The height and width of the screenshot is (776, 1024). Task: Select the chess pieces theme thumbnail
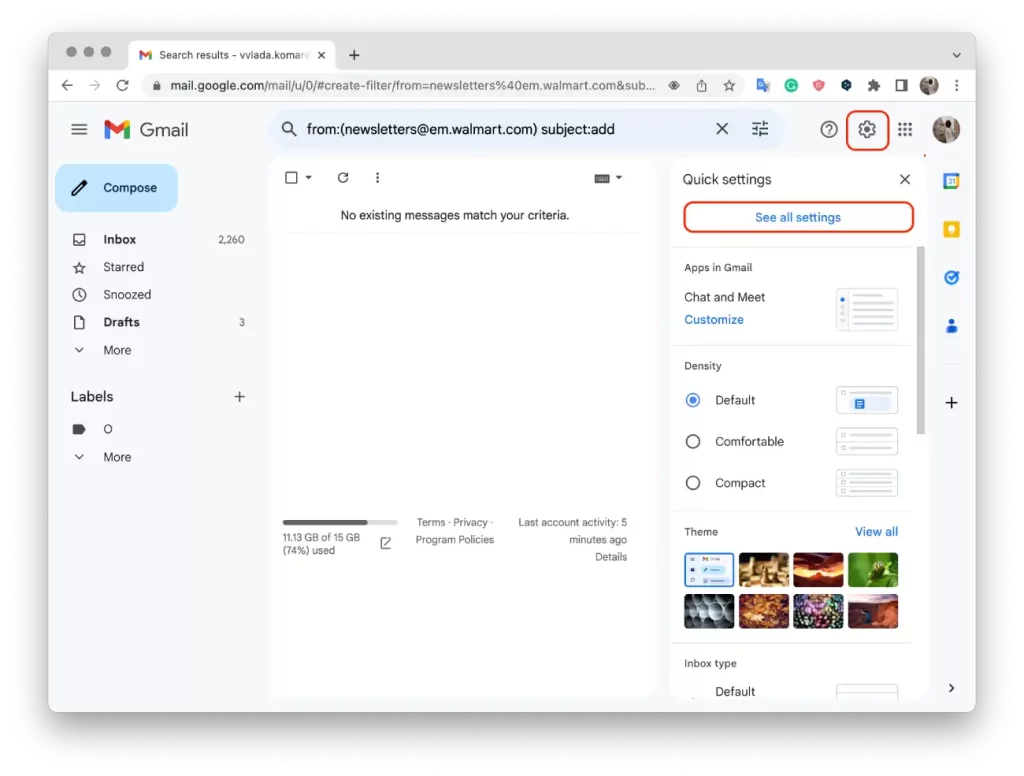click(x=763, y=570)
